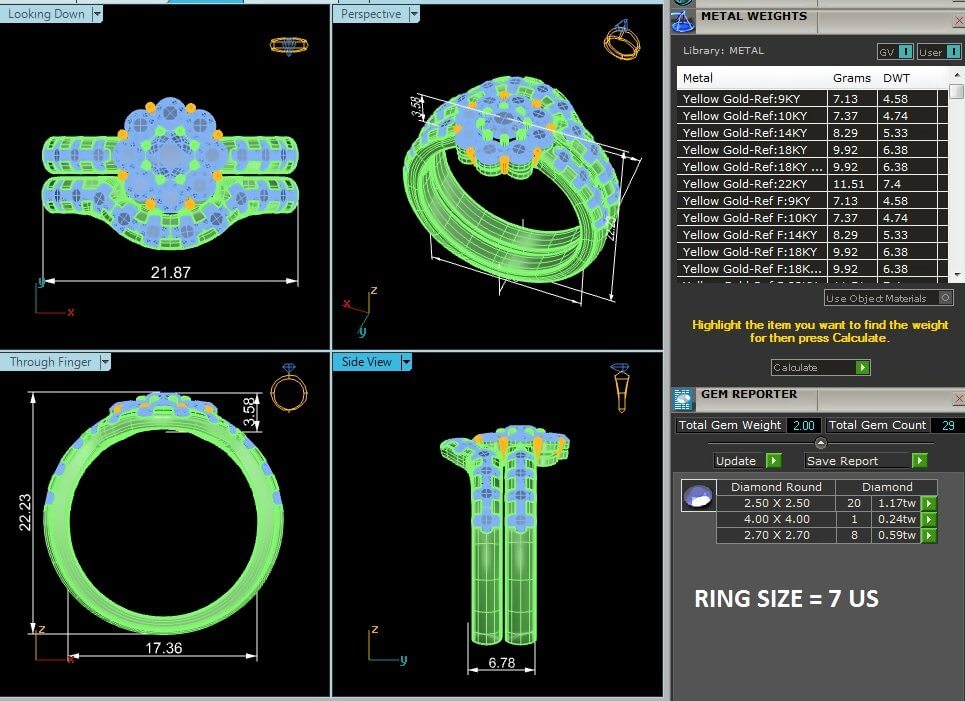The height and width of the screenshot is (701, 965).
Task: Click the Through Finger view ring icon
Action: 289,390
